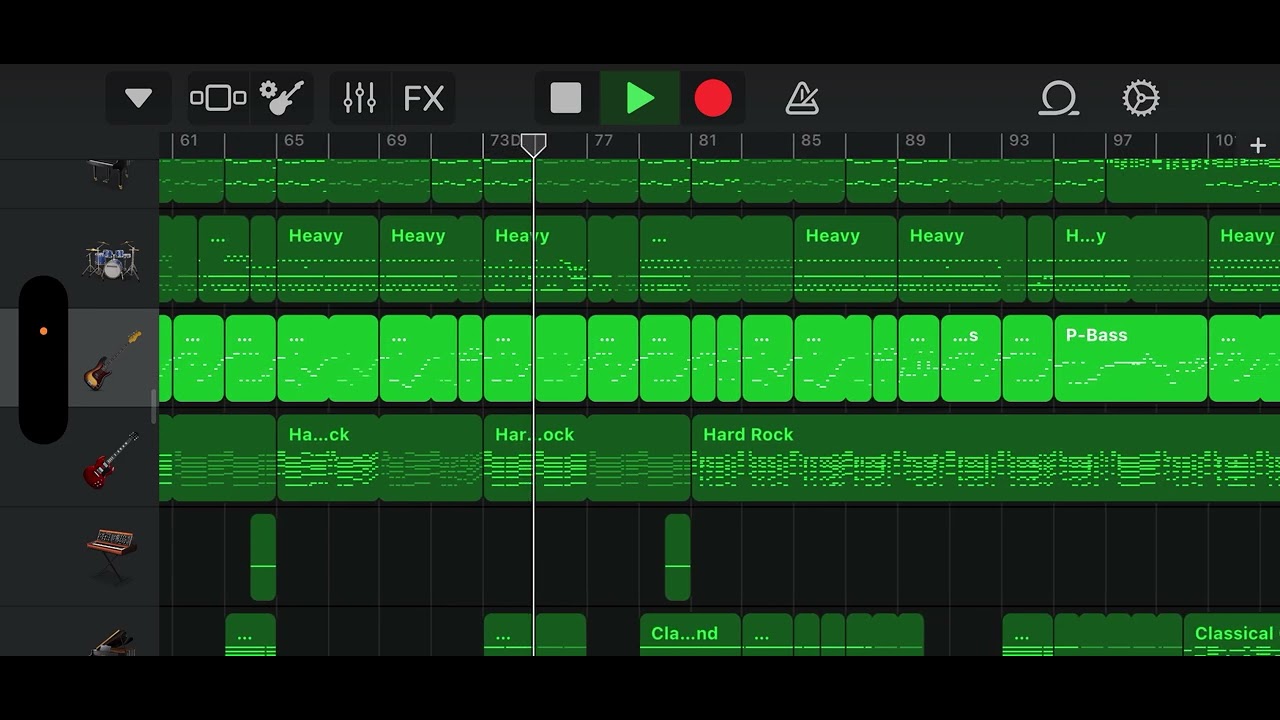
Task: Select the Har...ock guitar region
Action: 535,458
